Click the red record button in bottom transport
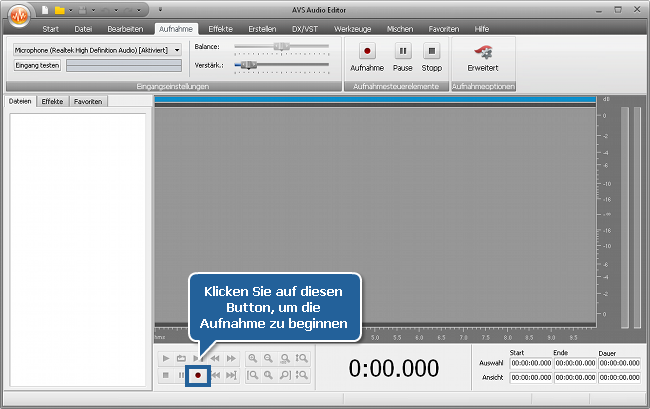The width and height of the screenshot is (650, 409). click(198, 375)
